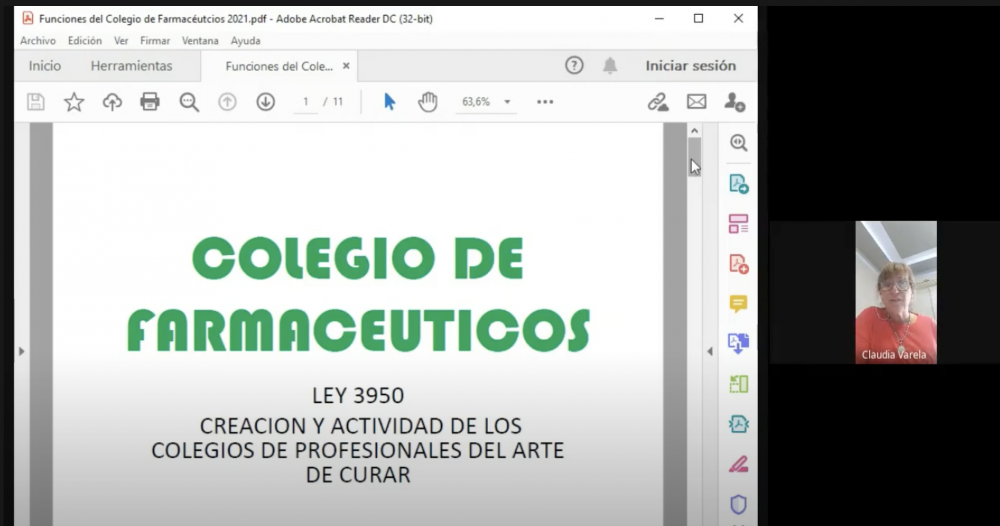Activate the hand pan tool
This screenshot has height=526, width=1000.
coord(427,102)
